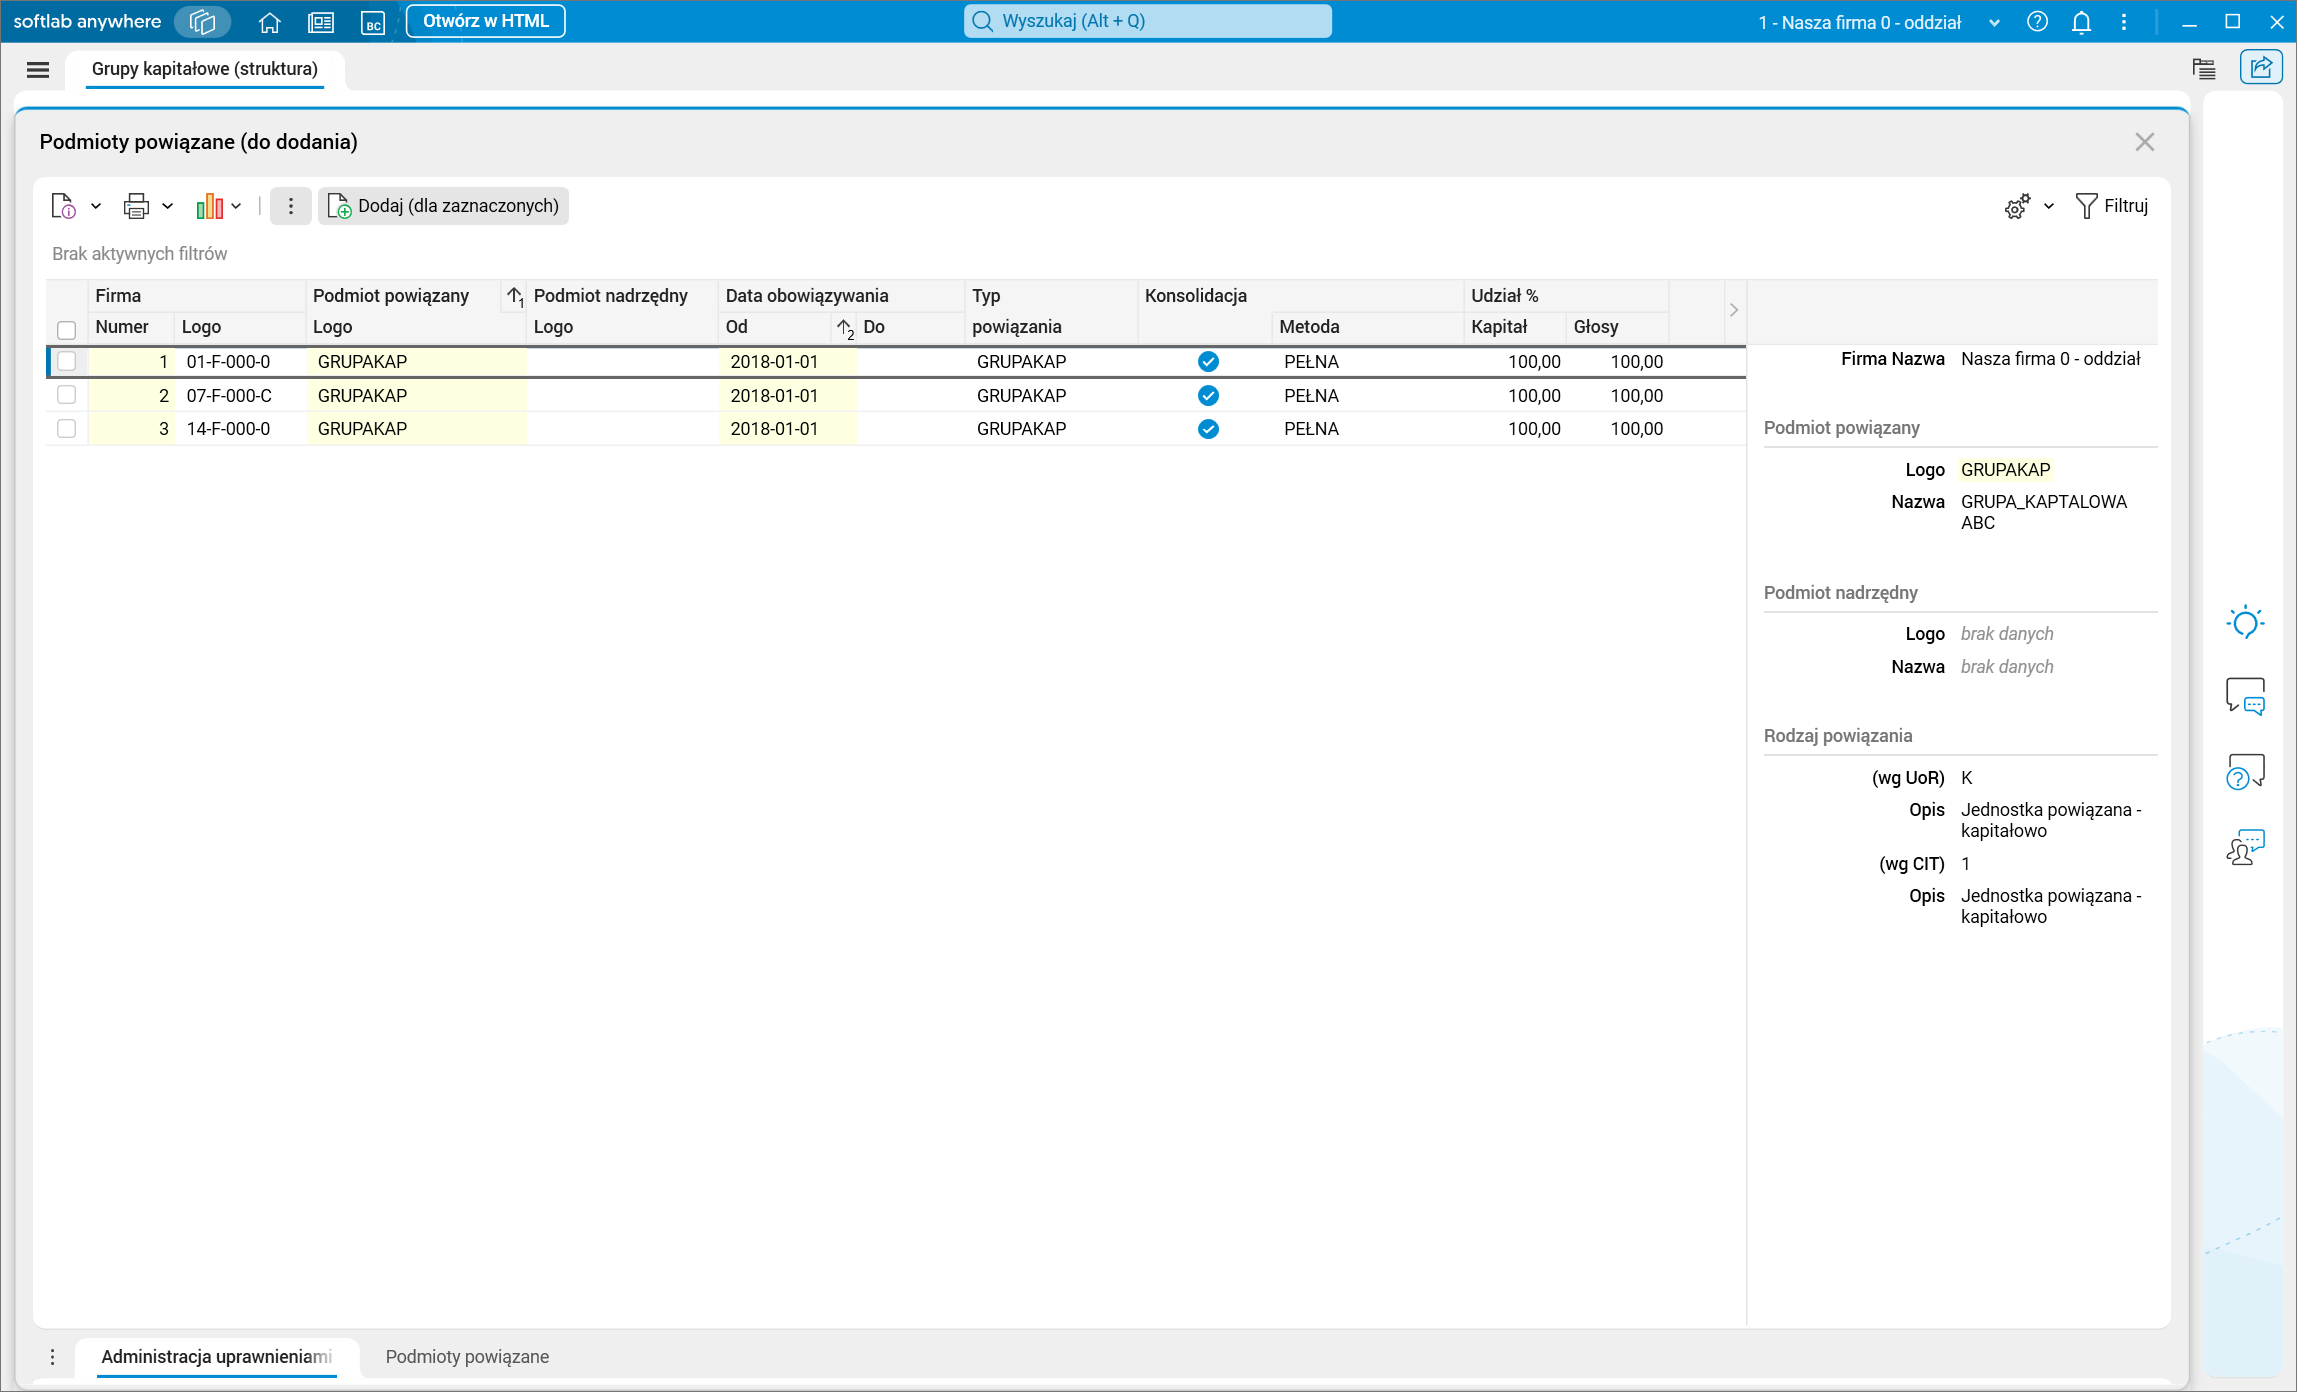Screen dimensions: 2297x1392
Task: Click the printer icon in toolbar
Action: click(x=136, y=206)
